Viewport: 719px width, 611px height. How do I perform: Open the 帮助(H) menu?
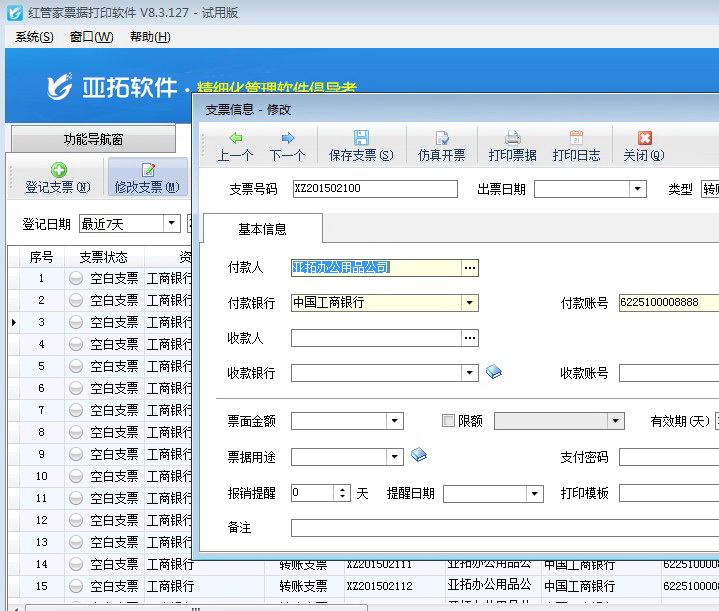pyautogui.click(x=150, y=37)
